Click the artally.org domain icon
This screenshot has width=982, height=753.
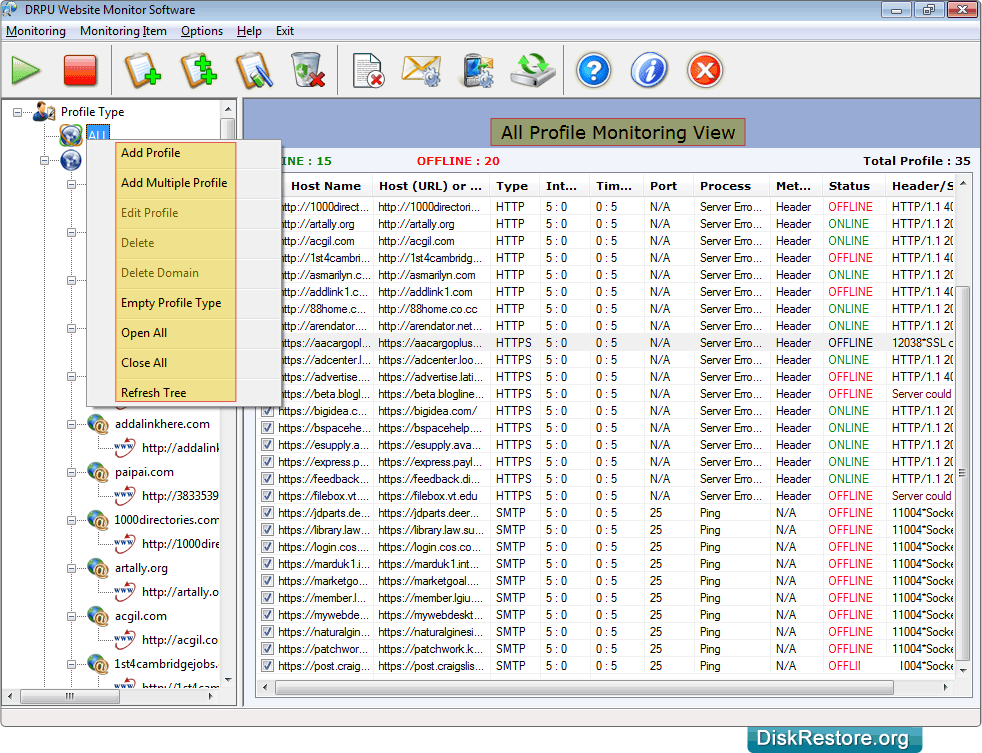98,568
